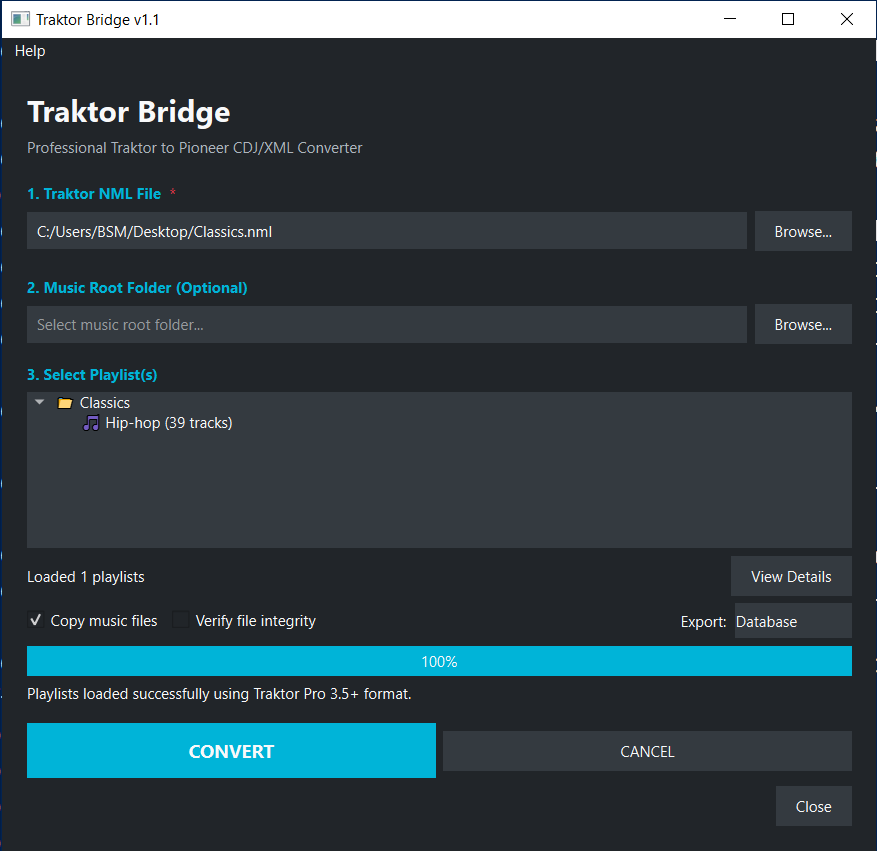The width and height of the screenshot is (877, 851).
Task: Click the purple music note icon beside Hip-hop
Action: tap(91, 423)
